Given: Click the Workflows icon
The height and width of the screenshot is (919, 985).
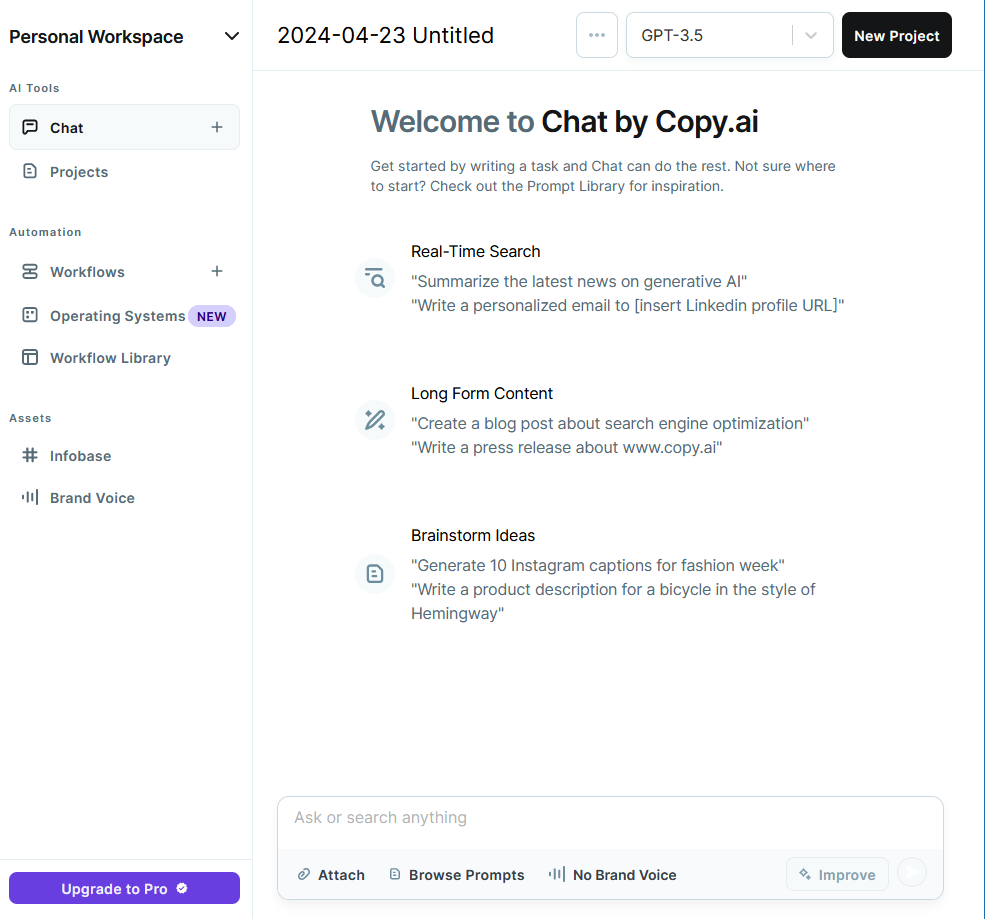Looking at the screenshot, I should coord(29,271).
